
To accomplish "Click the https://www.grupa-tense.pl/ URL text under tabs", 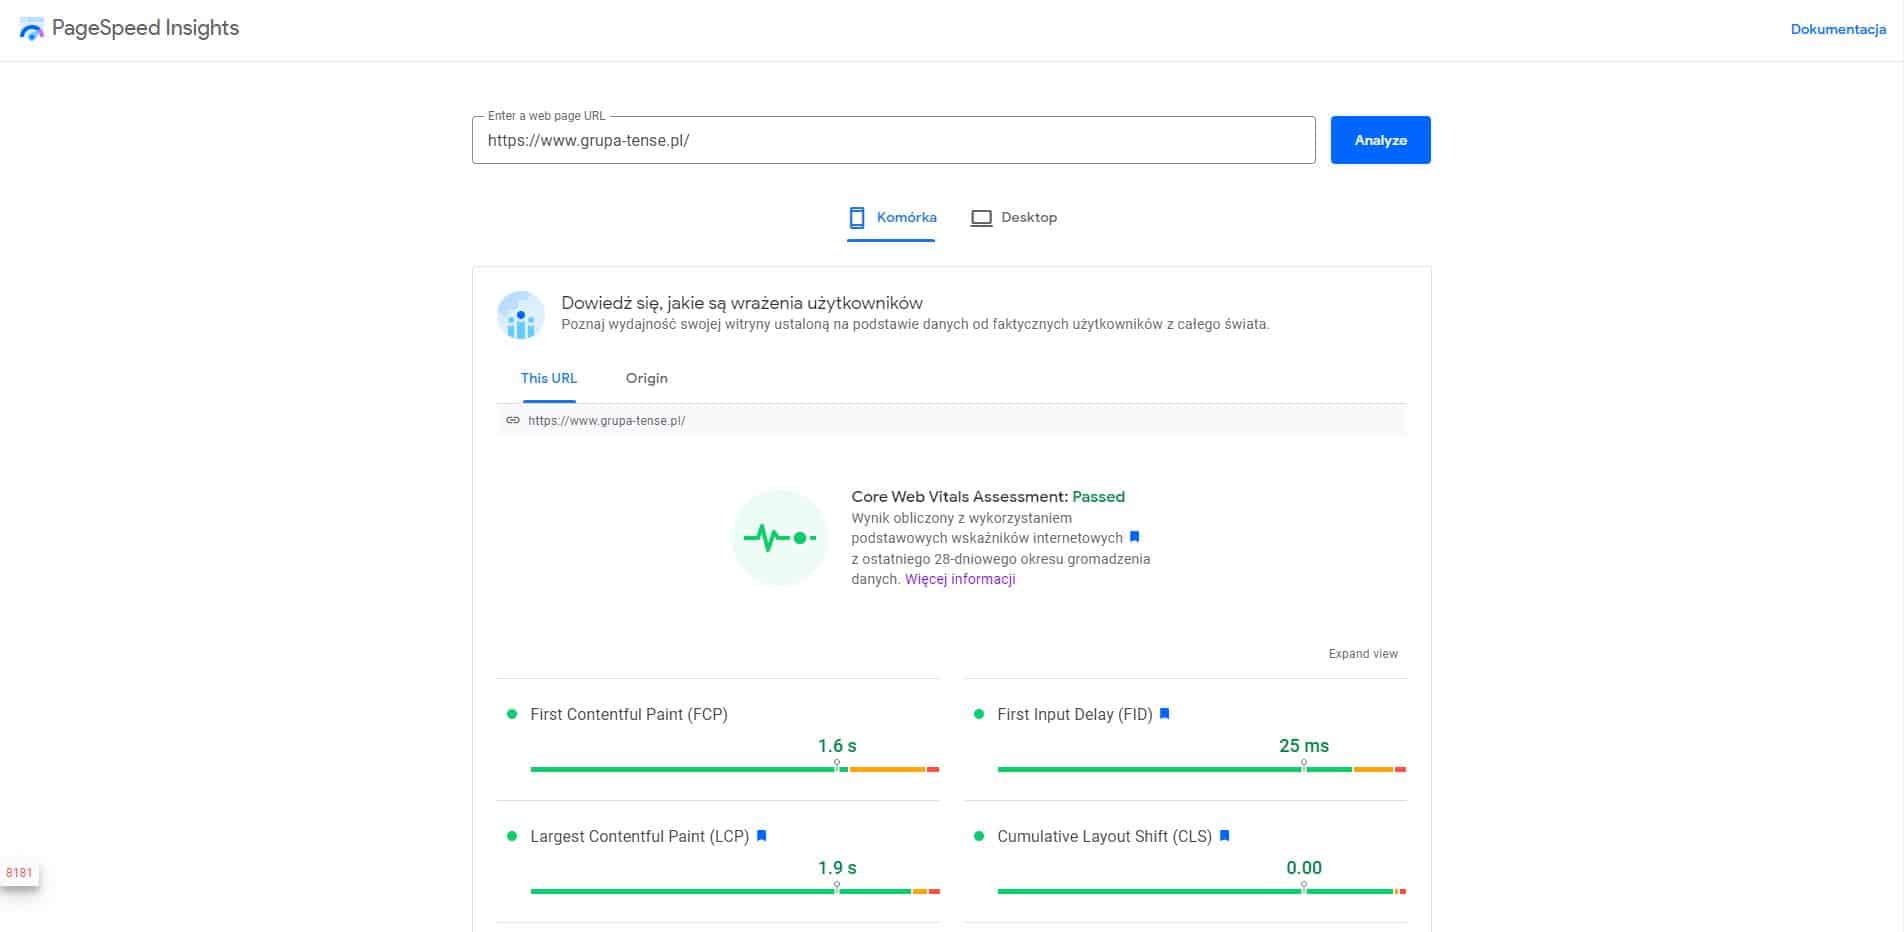I will coord(607,421).
